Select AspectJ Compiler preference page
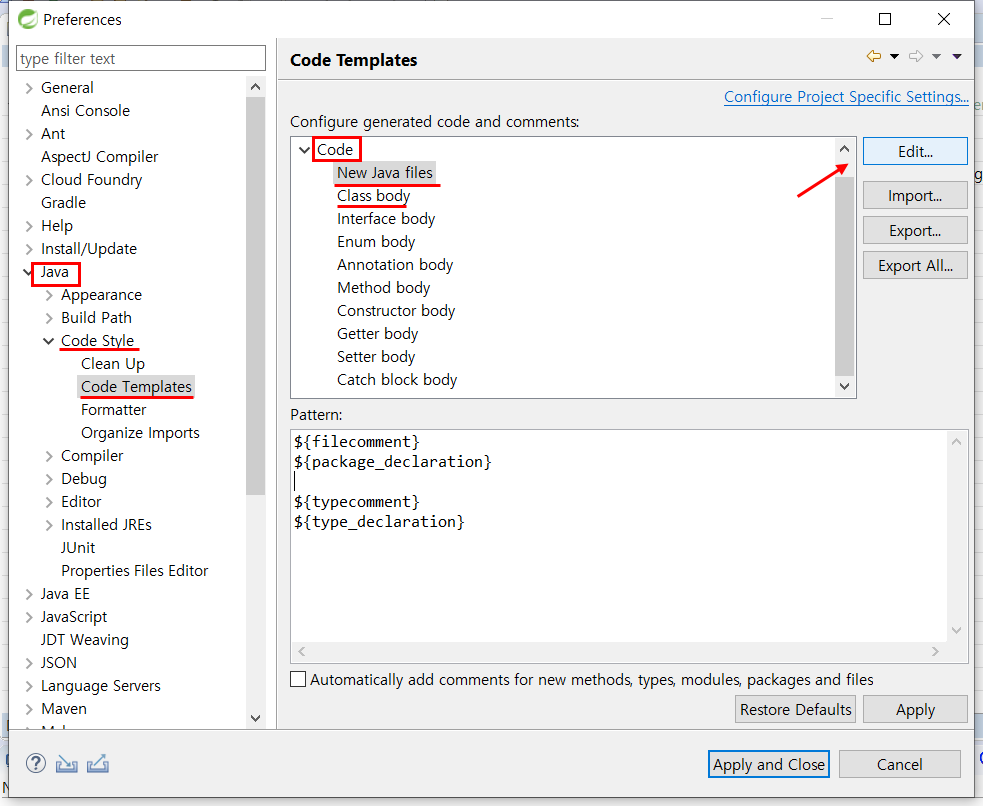 tap(100, 157)
